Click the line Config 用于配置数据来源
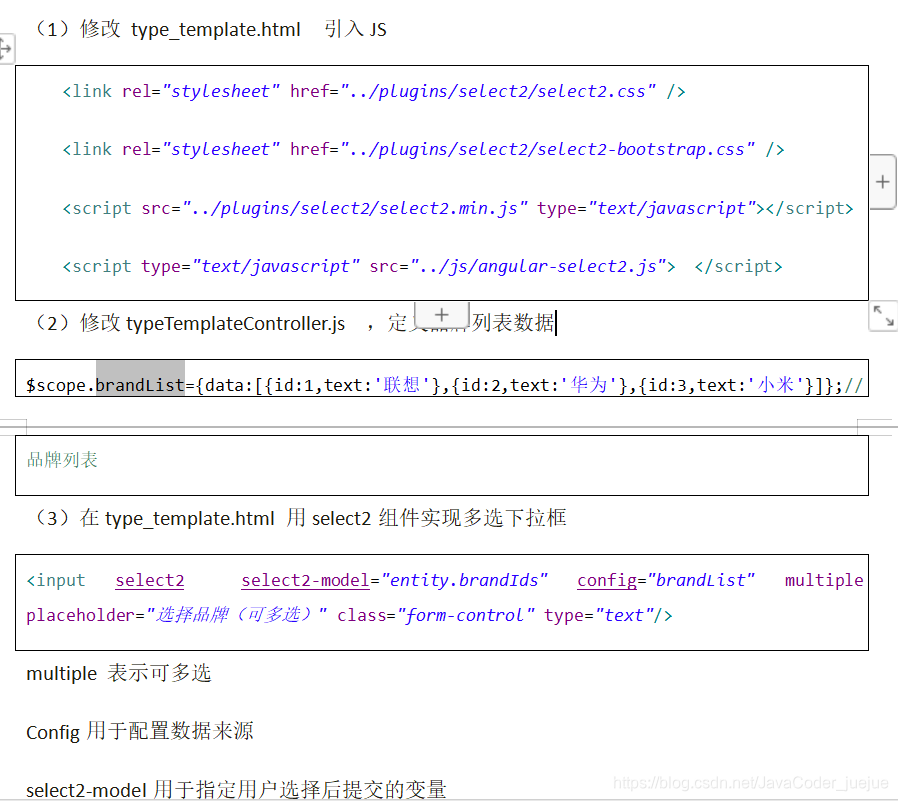 click(140, 732)
